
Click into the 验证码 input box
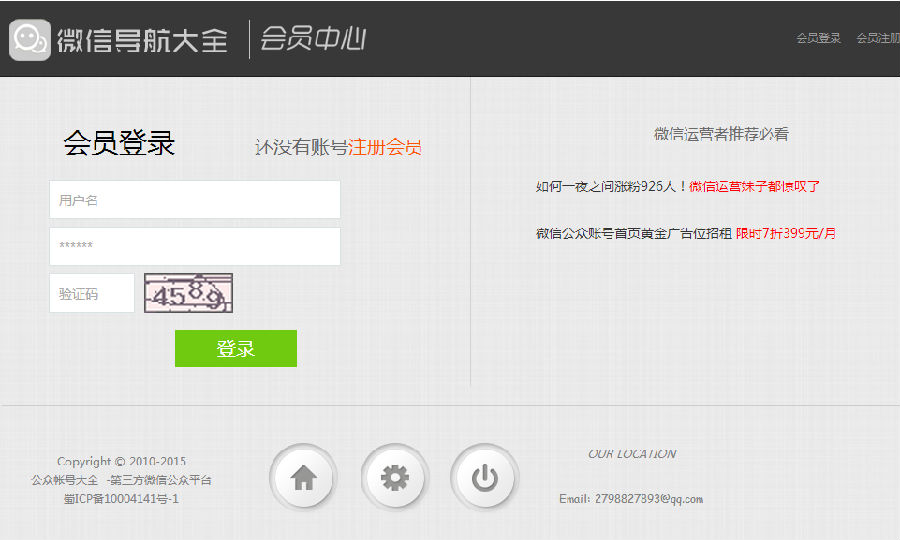coord(92,294)
